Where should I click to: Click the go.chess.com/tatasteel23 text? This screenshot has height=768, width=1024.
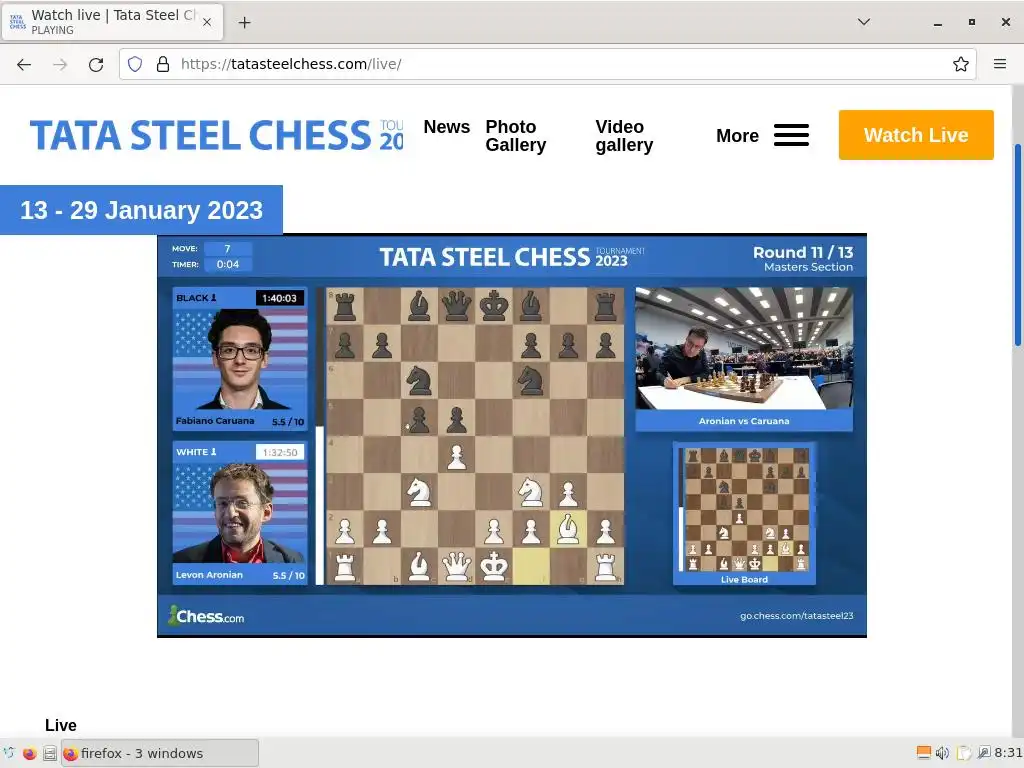coord(796,616)
